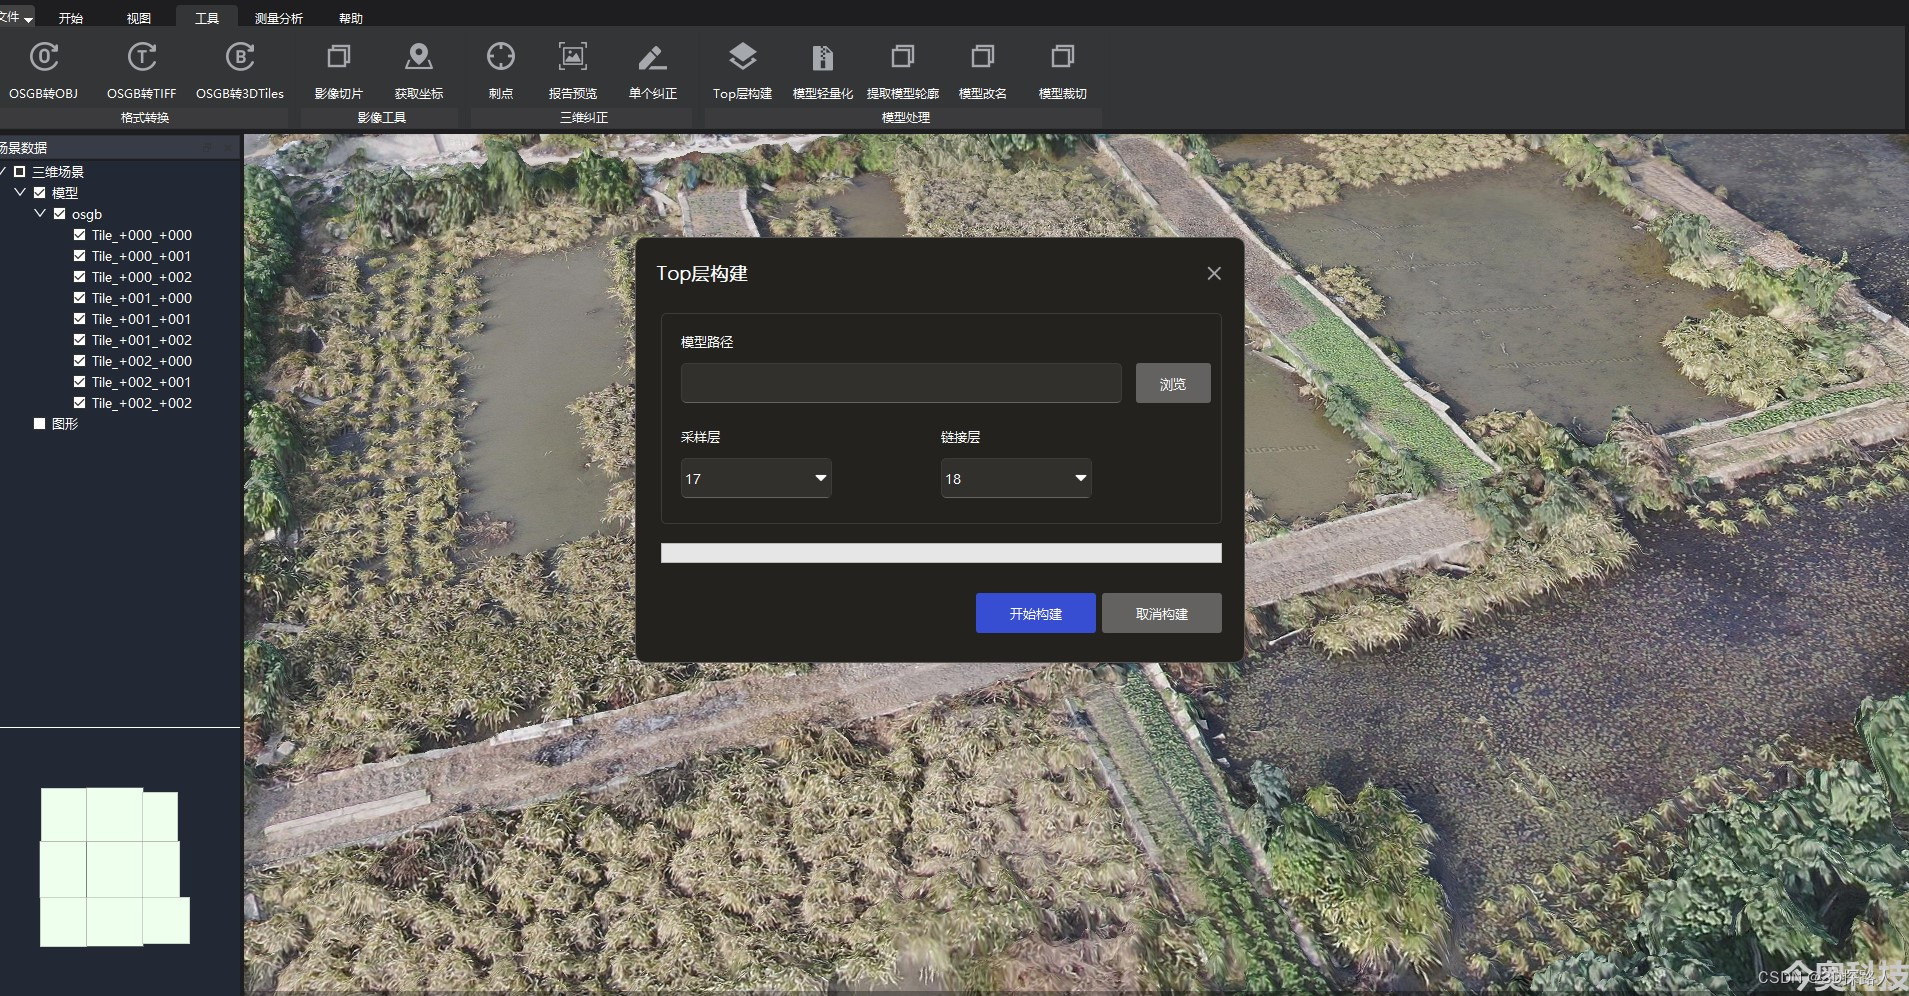Screen dimensions: 1909x996
Task: Toggle the Tile_+002_+002 tile visibility checkbox
Action: (79, 403)
